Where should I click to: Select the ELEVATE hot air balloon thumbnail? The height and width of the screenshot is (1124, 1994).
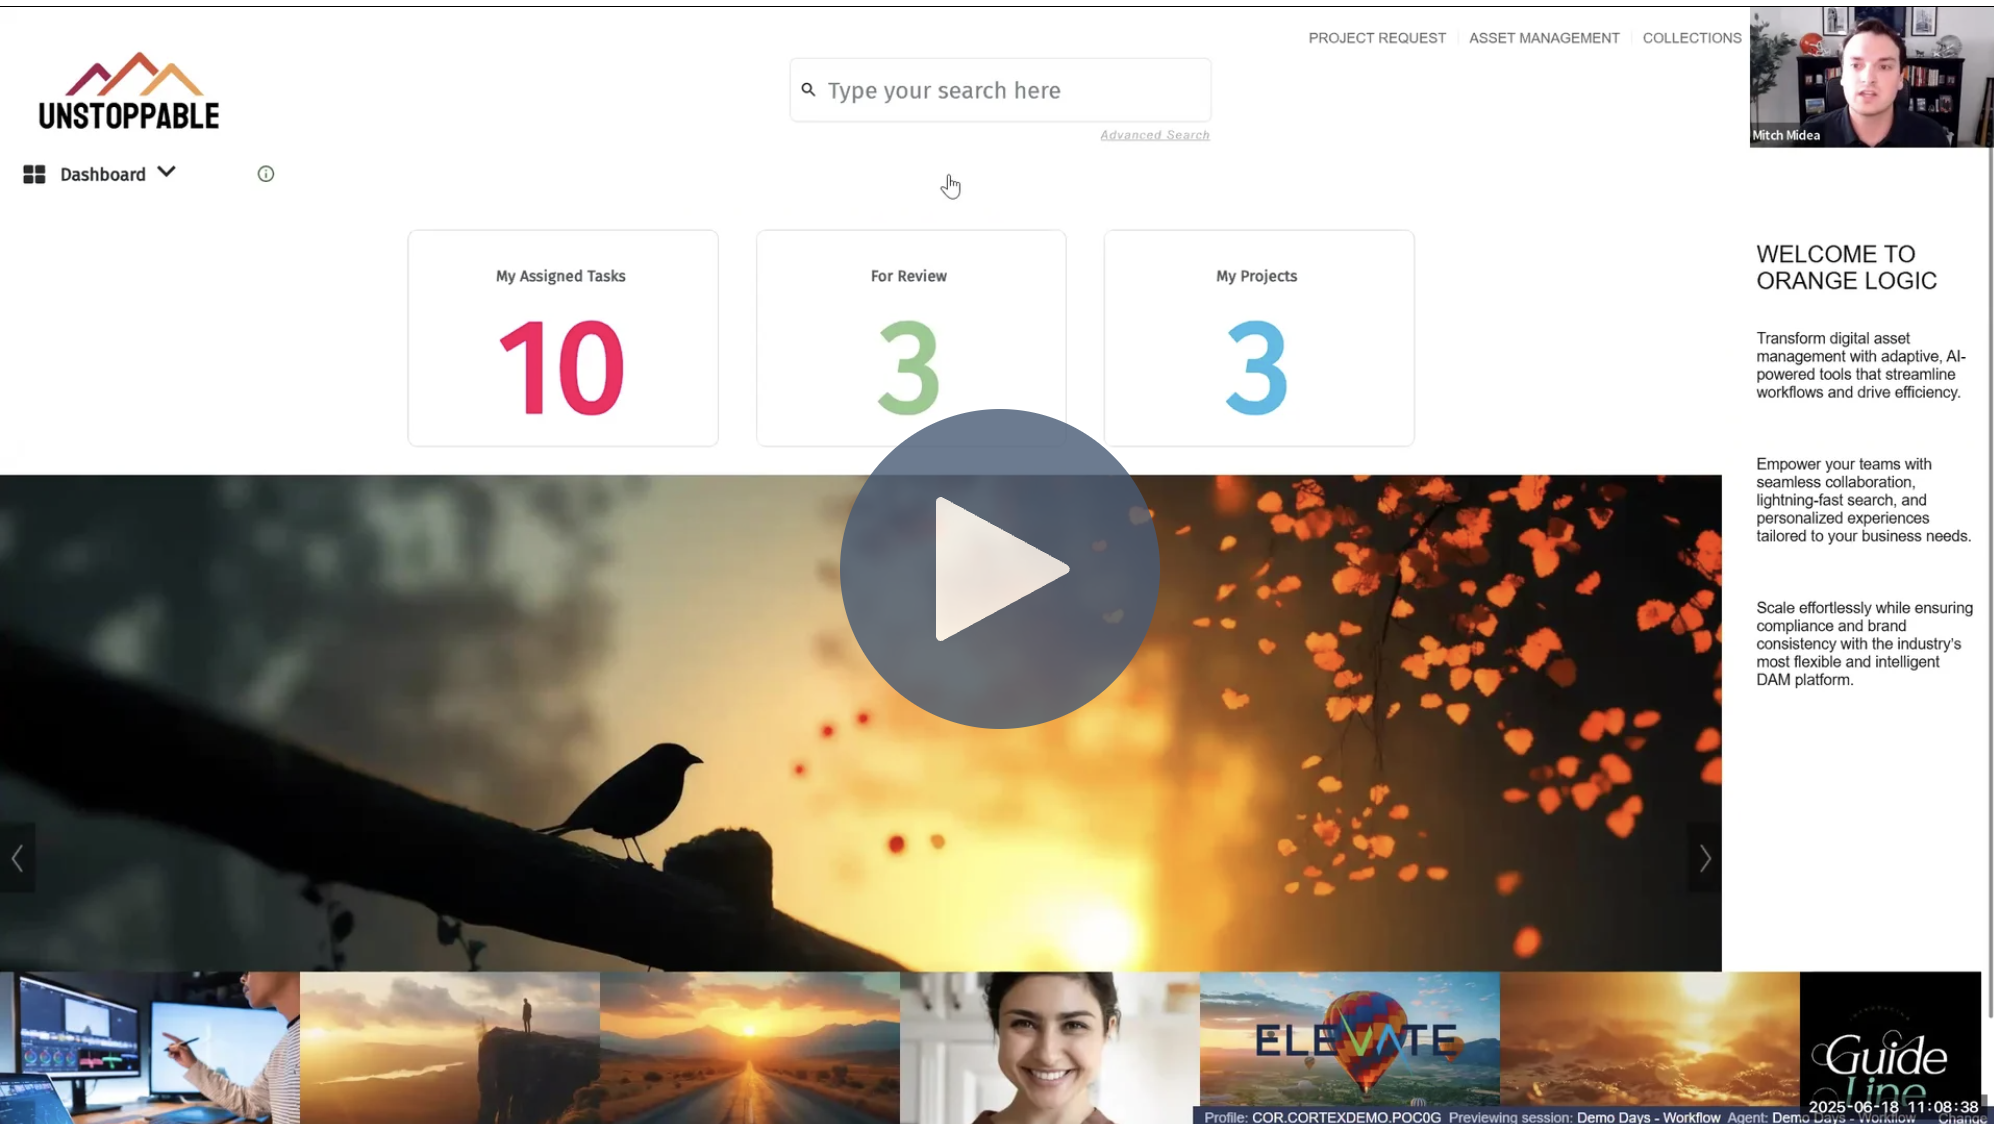(1349, 1040)
